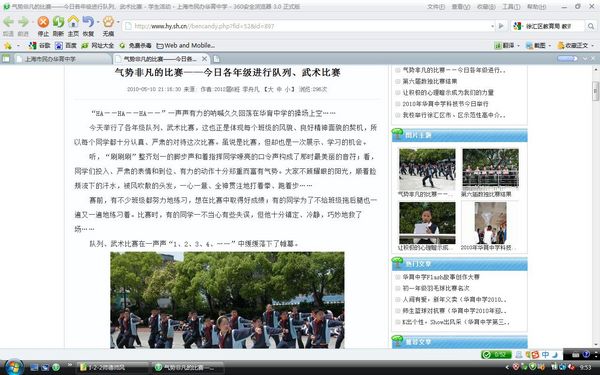
Task: Close the active 气势非凡的比赛 tab
Action: tap(204, 59)
